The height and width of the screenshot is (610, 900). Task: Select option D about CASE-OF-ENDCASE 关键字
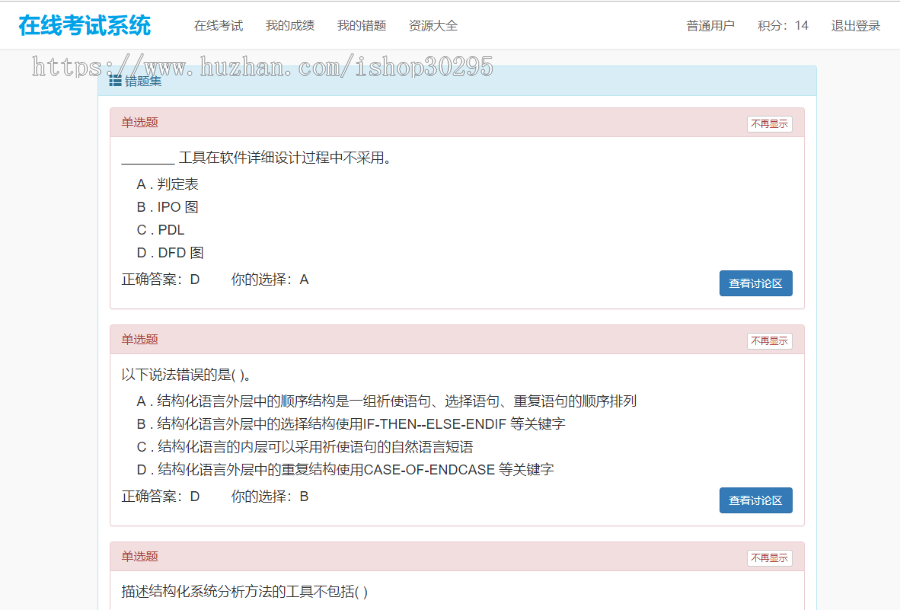point(346,469)
